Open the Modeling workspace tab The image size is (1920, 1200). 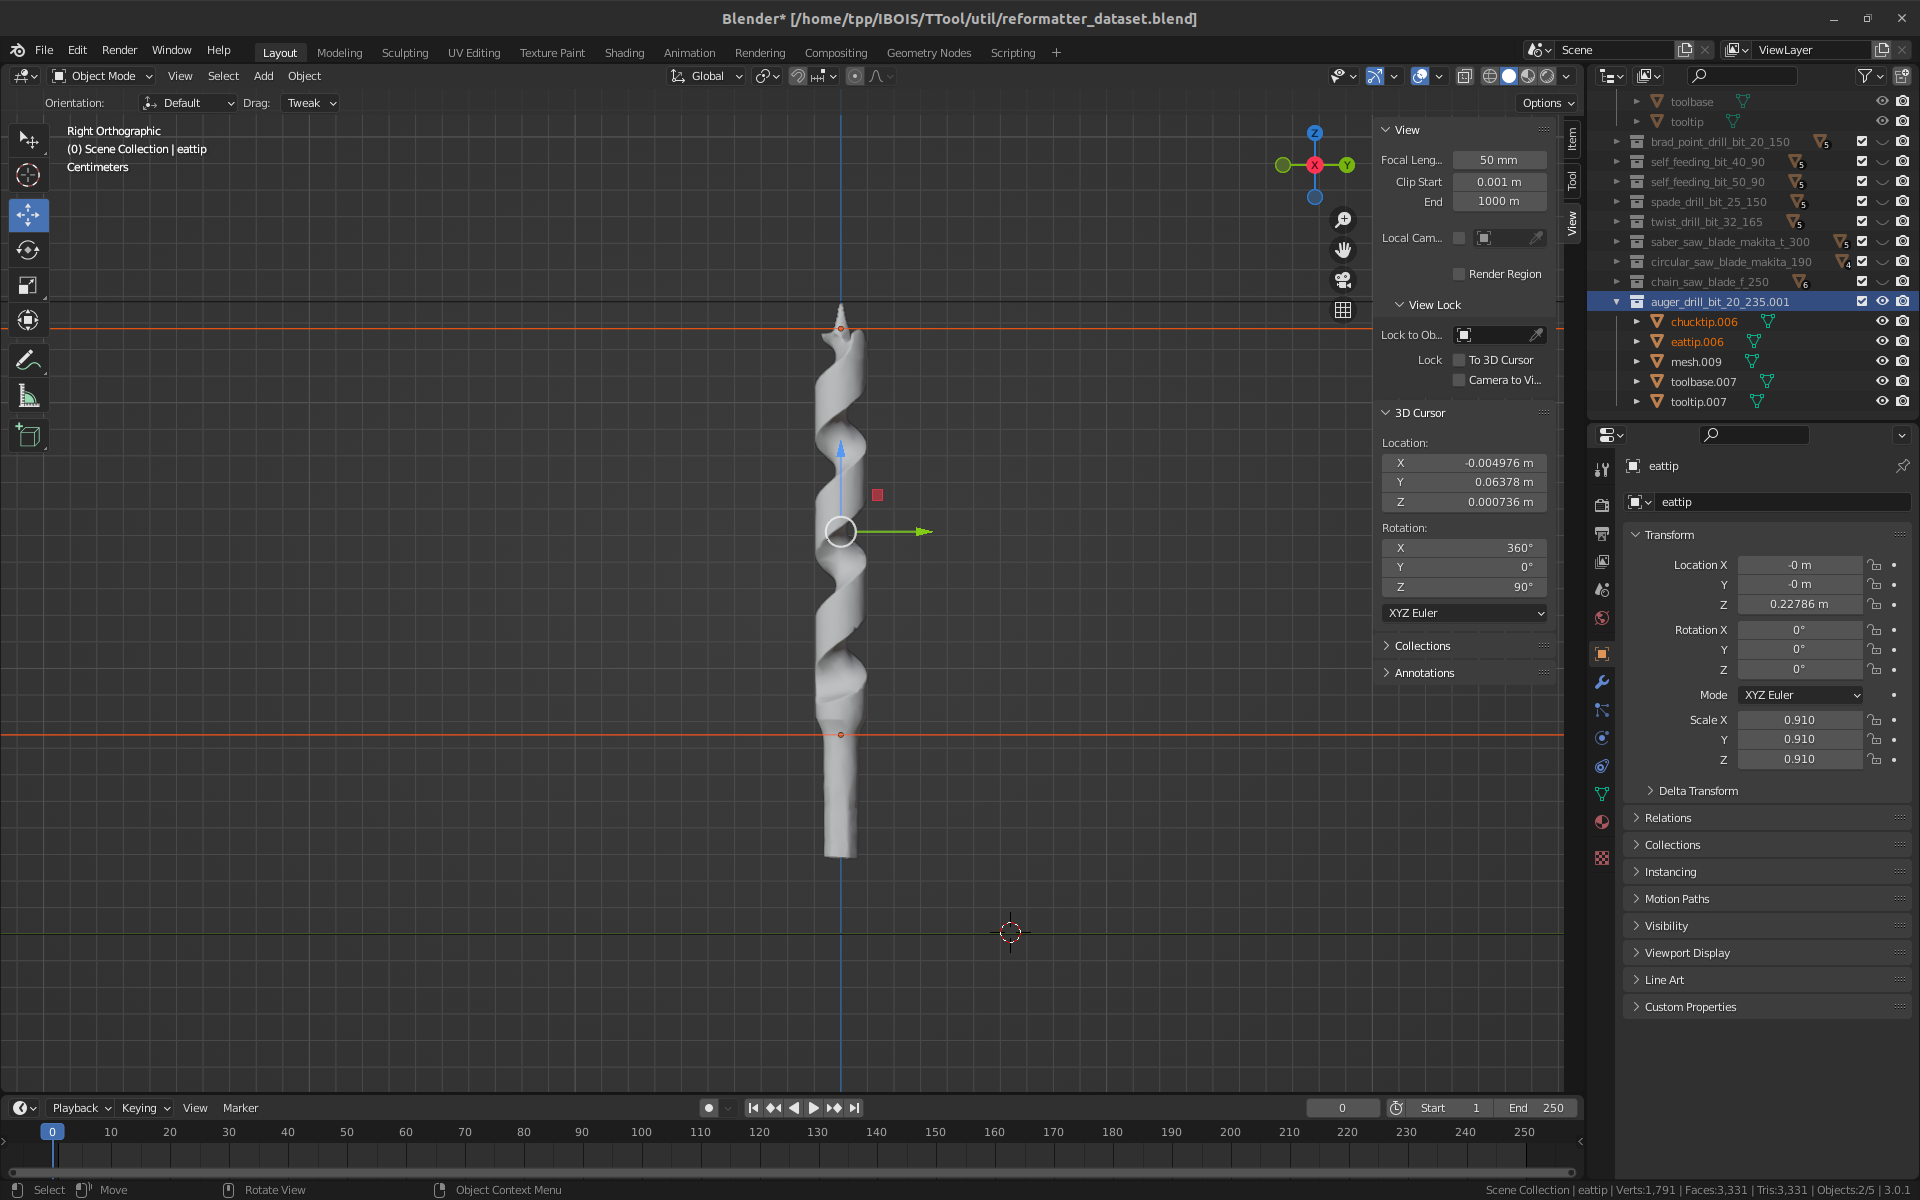pyautogui.click(x=339, y=53)
